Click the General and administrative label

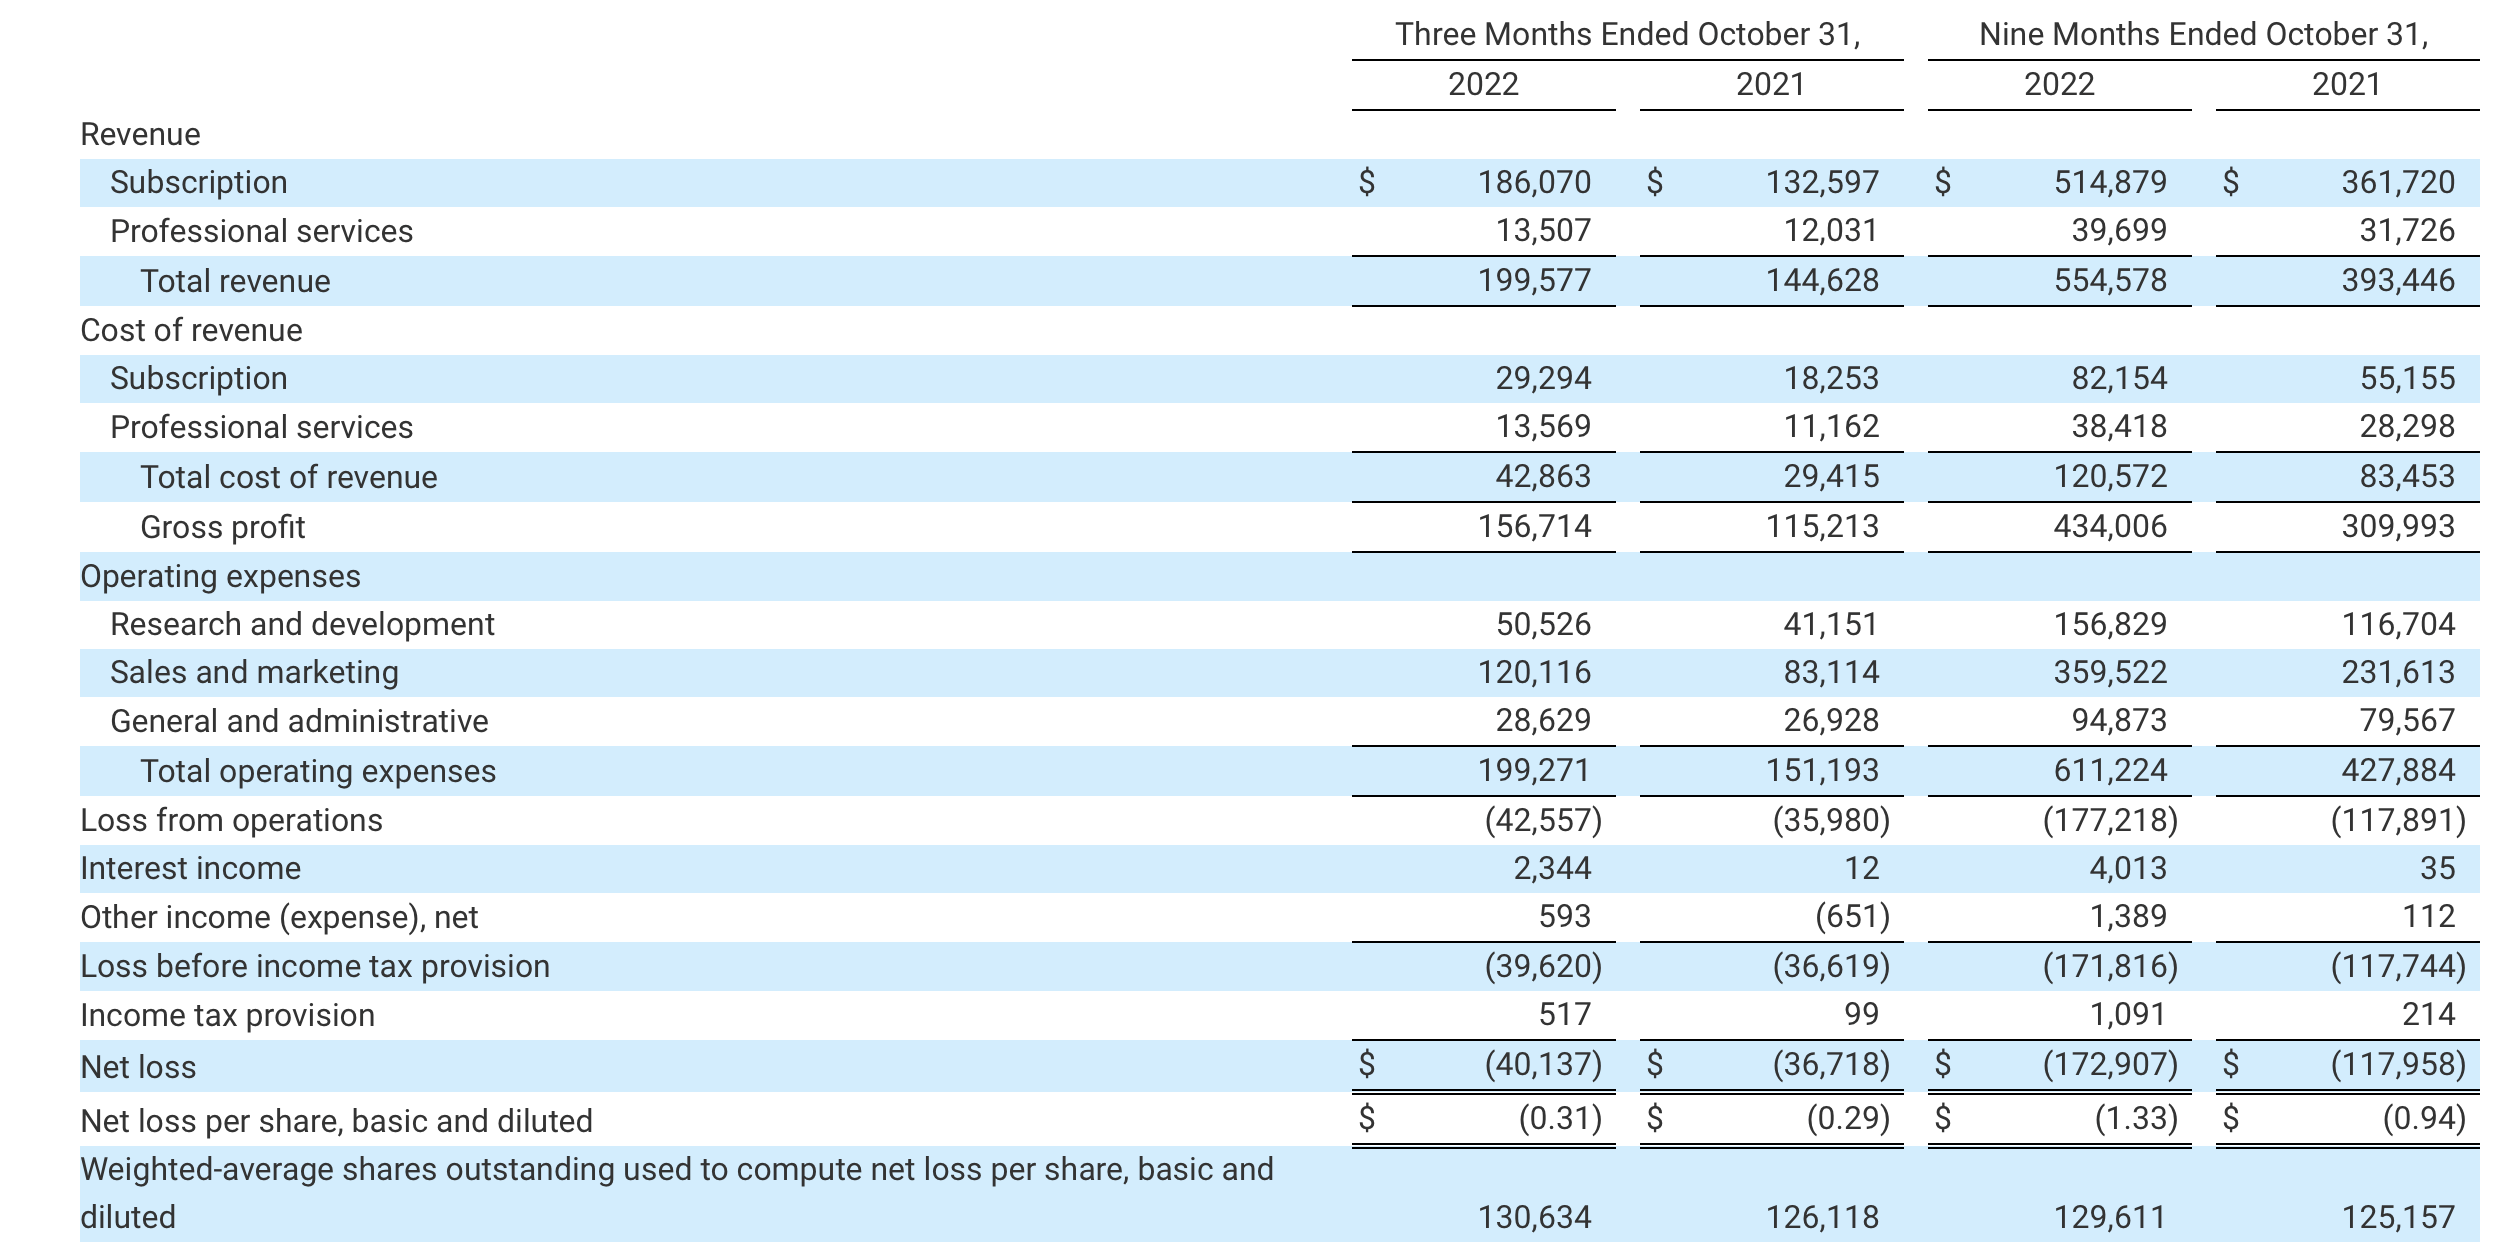pyautogui.click(x=299, y=721)
